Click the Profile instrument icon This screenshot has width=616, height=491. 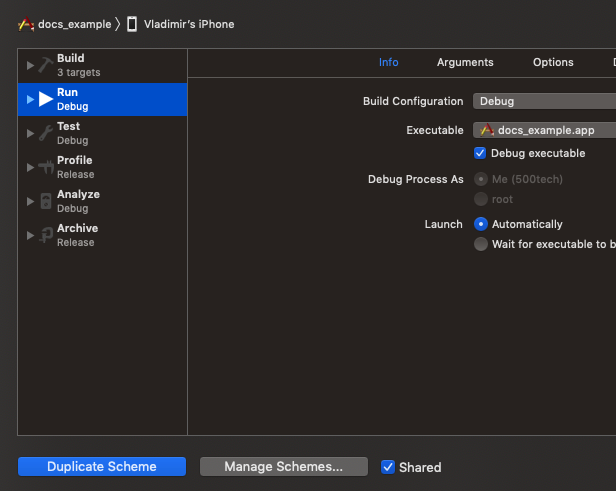click(x=46, y=167)
